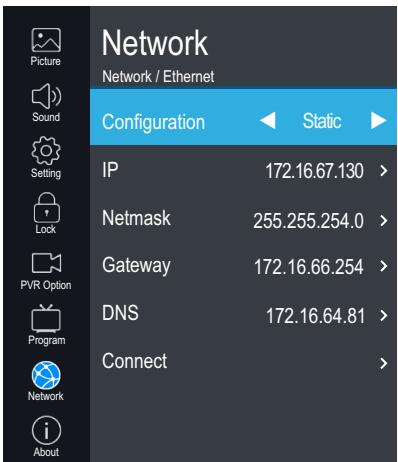The image size is (398, 462).
Task: Select DNS value 172.16.64.81
Action: 315,316
